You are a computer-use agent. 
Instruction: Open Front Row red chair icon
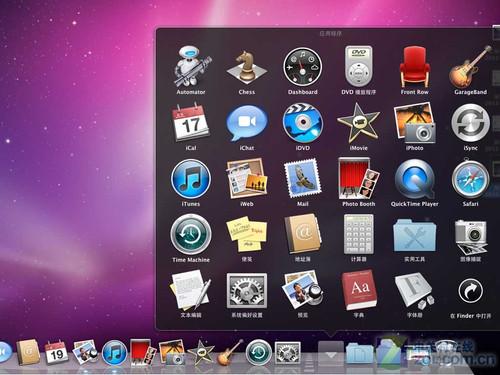(x=414, y=67)
